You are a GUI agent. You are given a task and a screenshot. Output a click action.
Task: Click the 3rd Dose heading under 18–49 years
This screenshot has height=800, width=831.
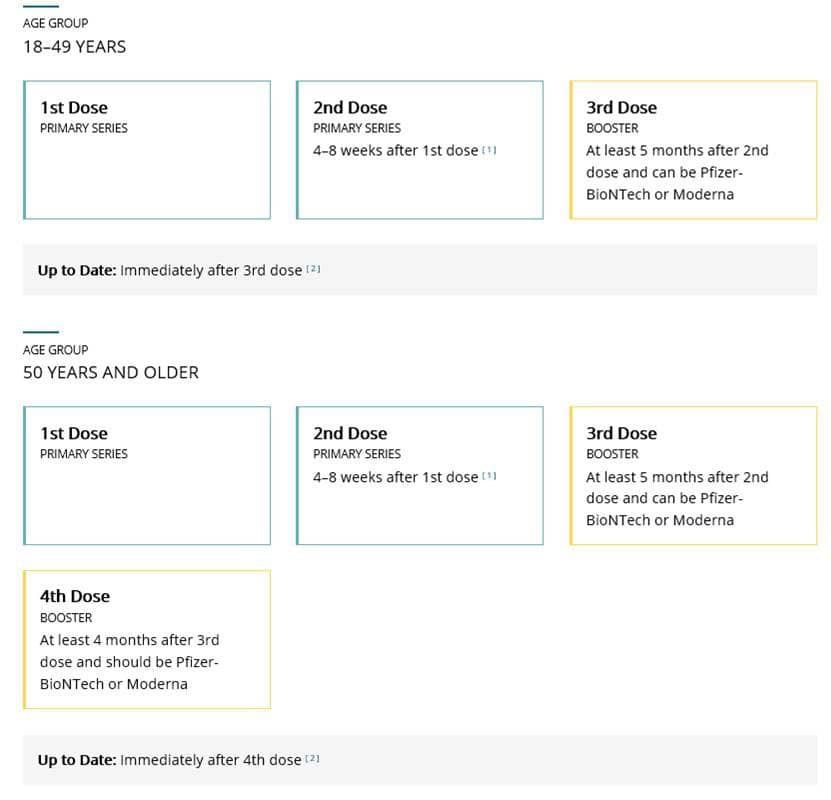622,108
